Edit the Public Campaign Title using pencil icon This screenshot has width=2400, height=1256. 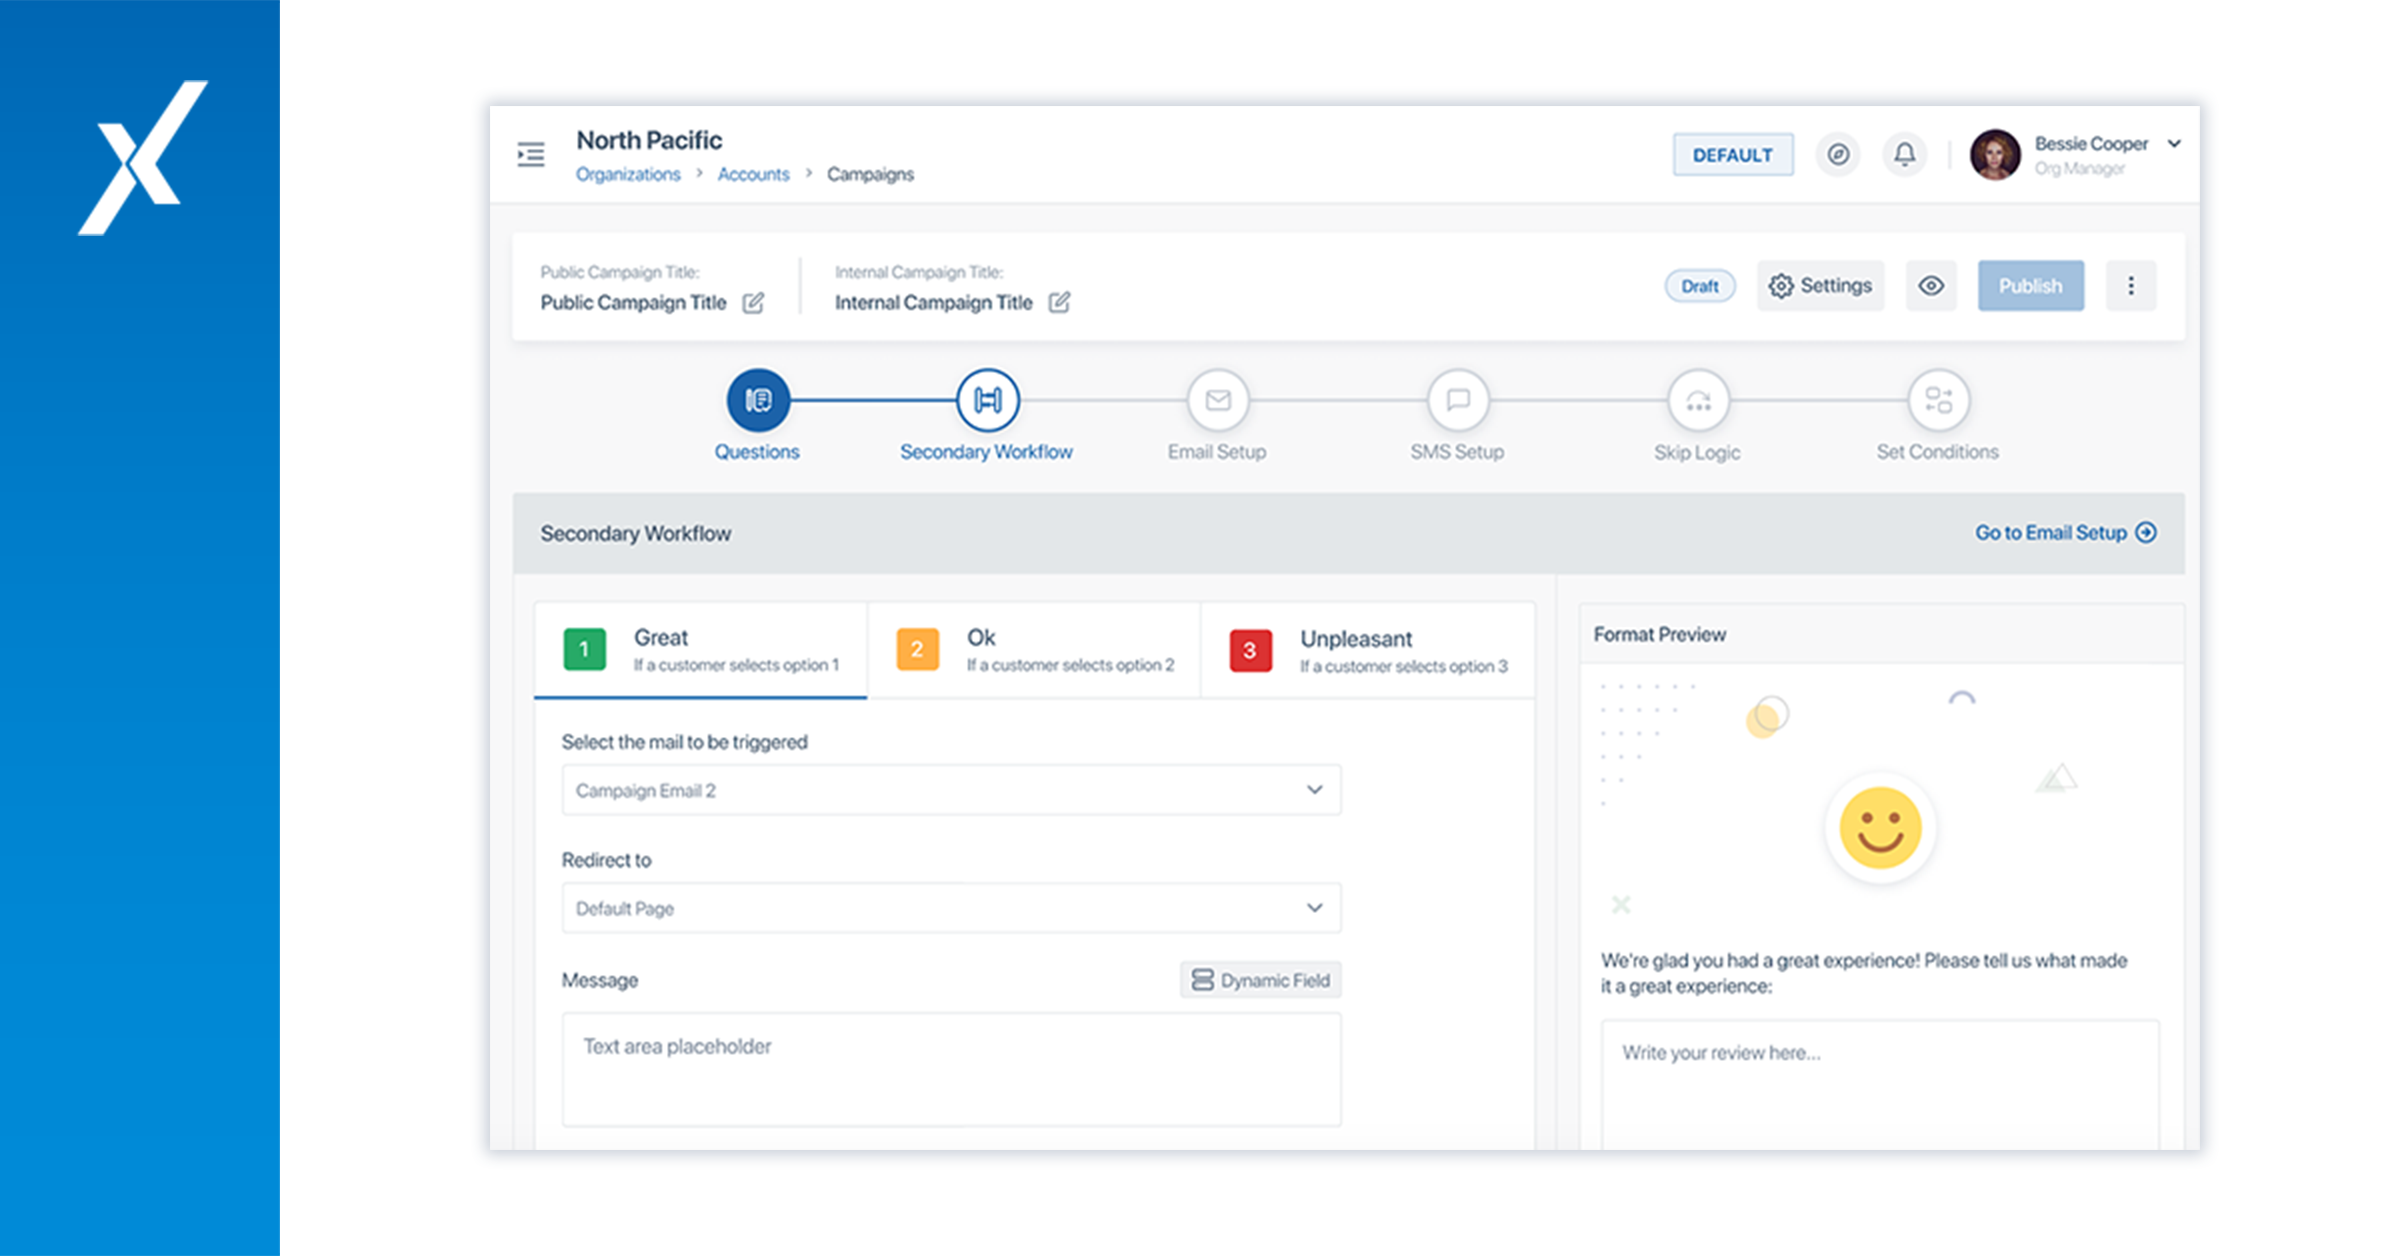pyautogui.click(x=755, y=302)
